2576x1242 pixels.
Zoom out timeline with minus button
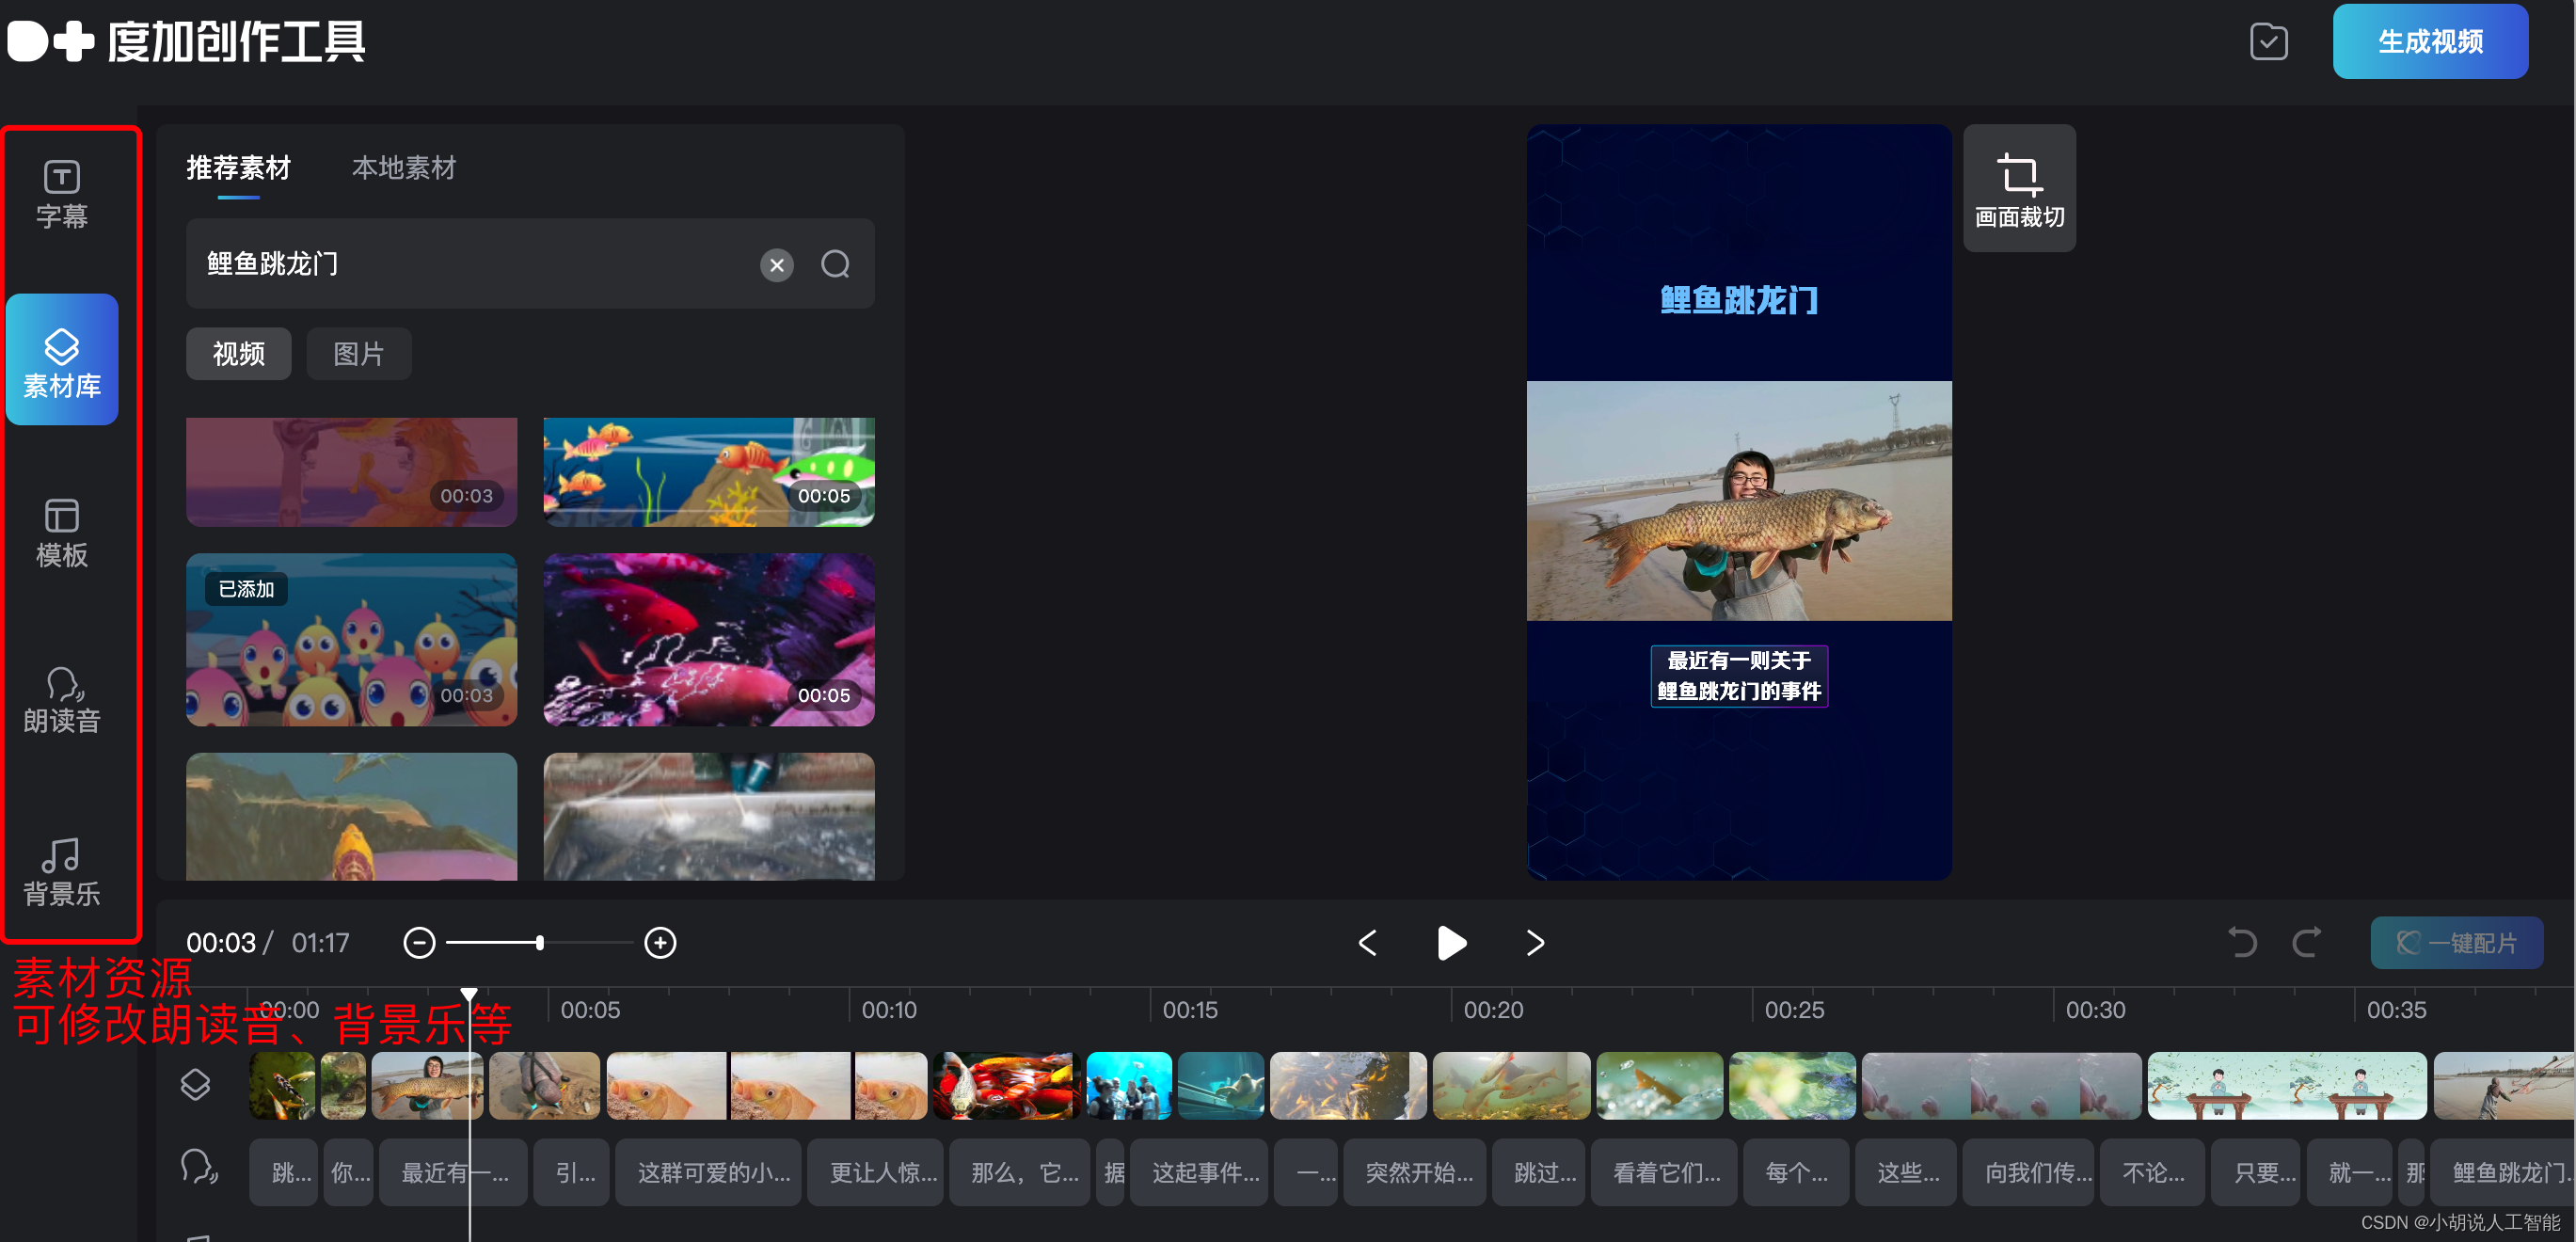point(419,942)
